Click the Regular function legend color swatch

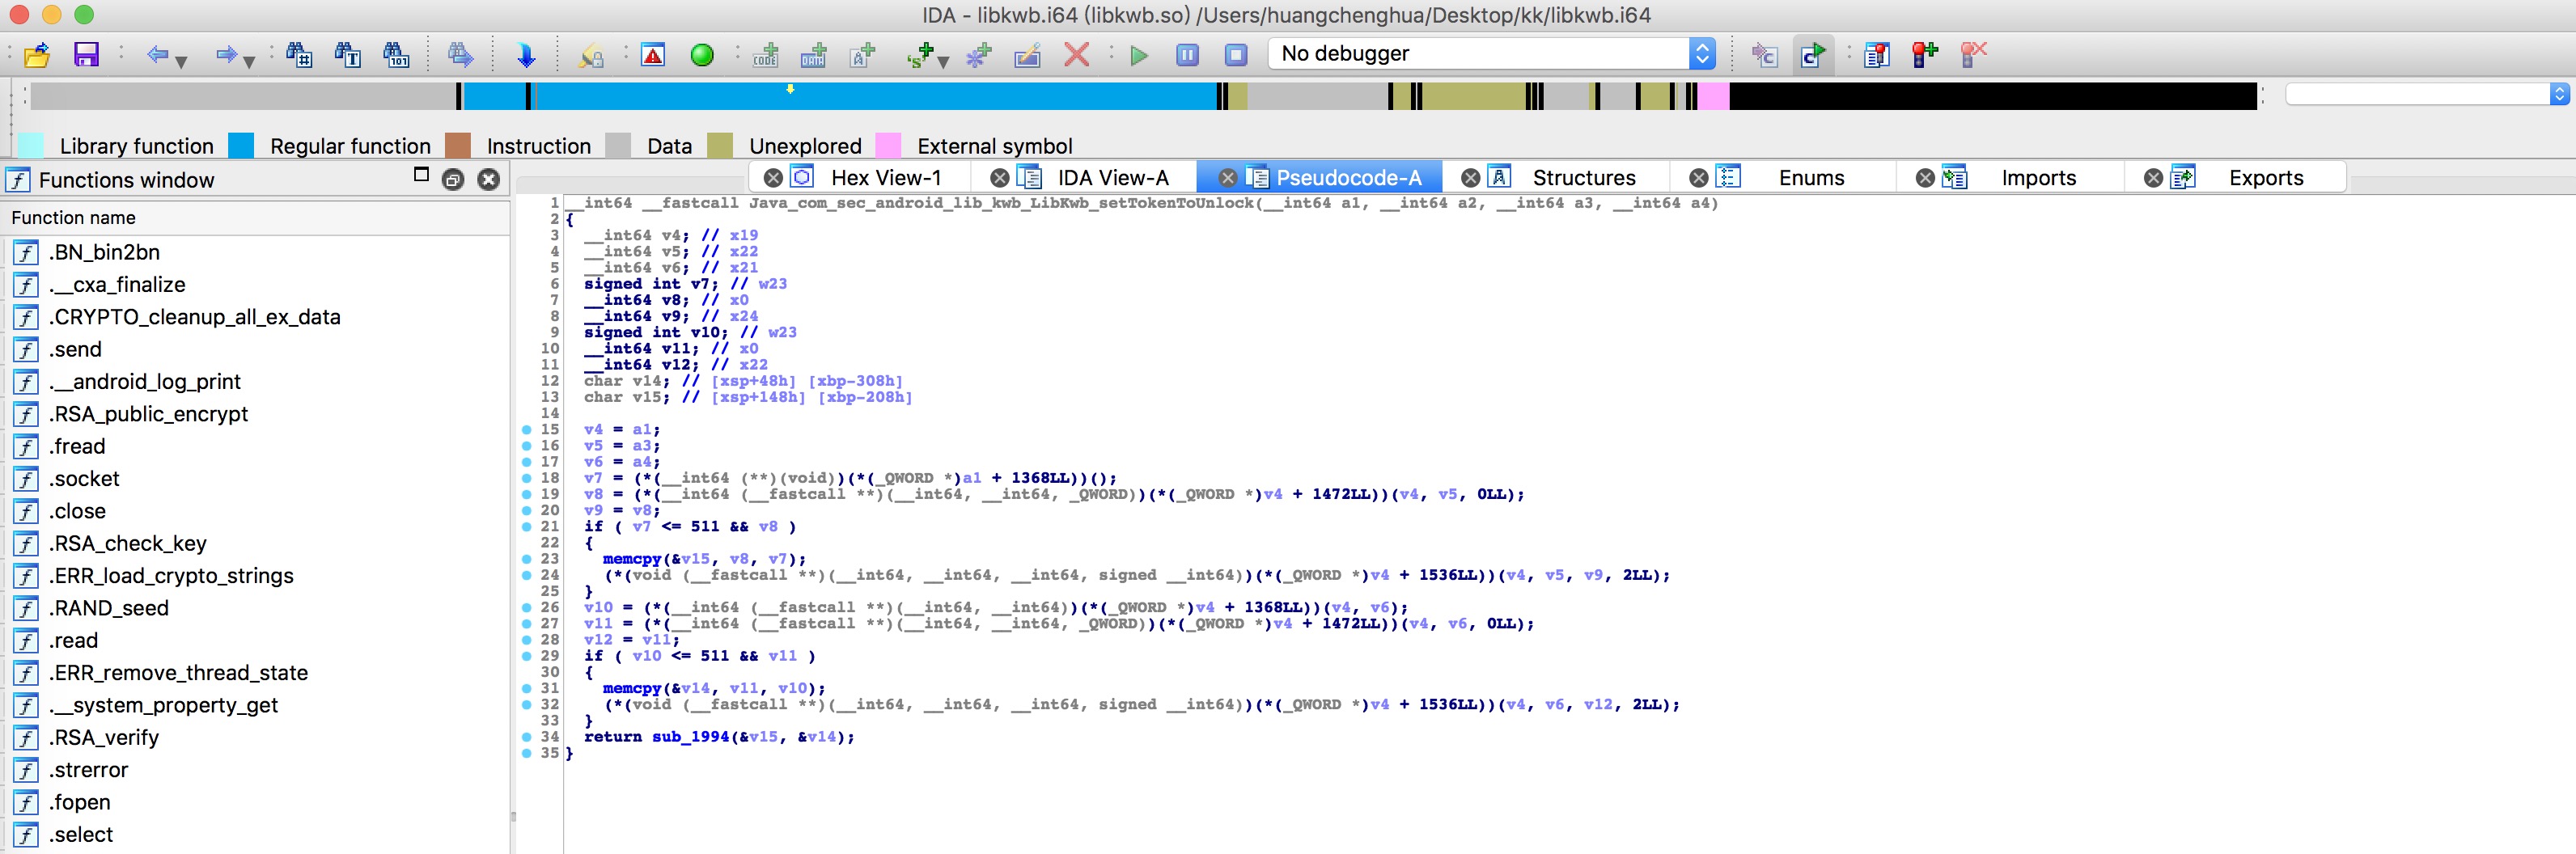coord(241,146)
